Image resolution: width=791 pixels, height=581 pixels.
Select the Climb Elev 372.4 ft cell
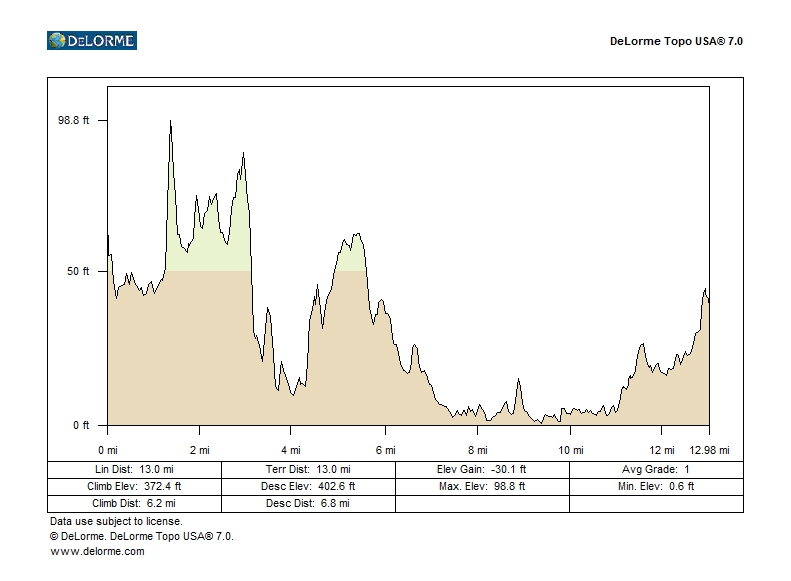[134, 486]
